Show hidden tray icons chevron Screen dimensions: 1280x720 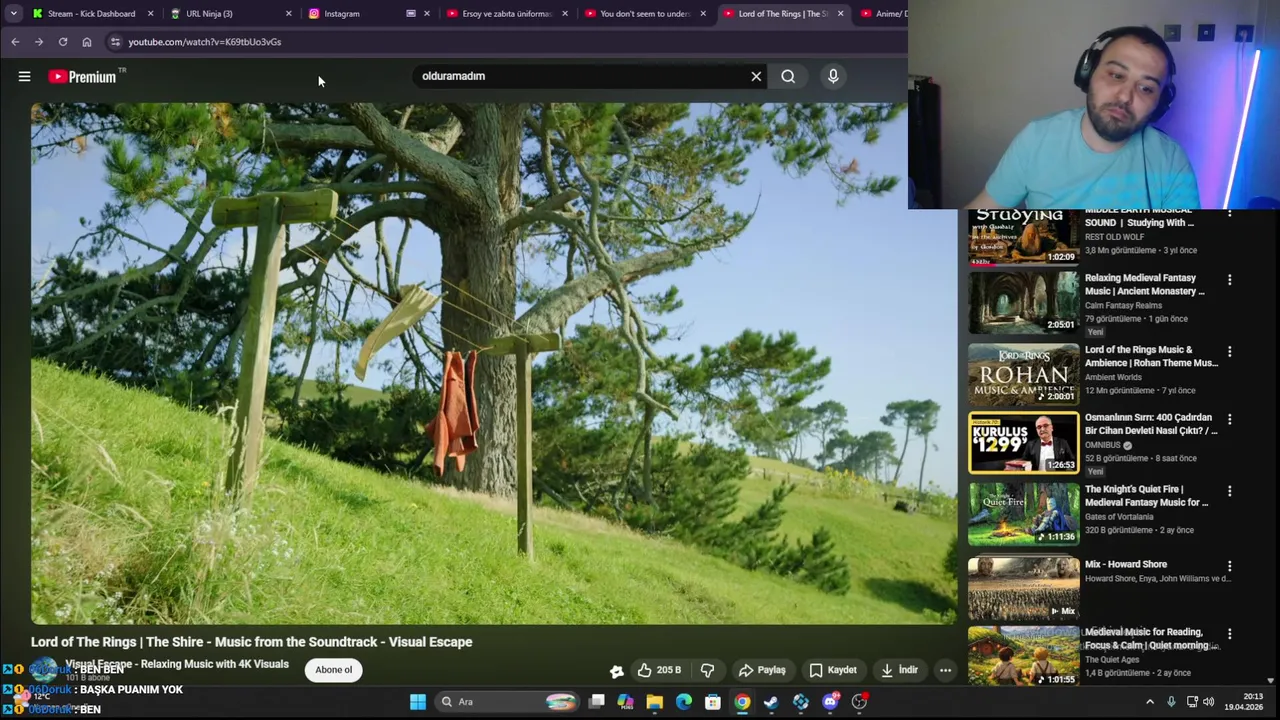1149,702
